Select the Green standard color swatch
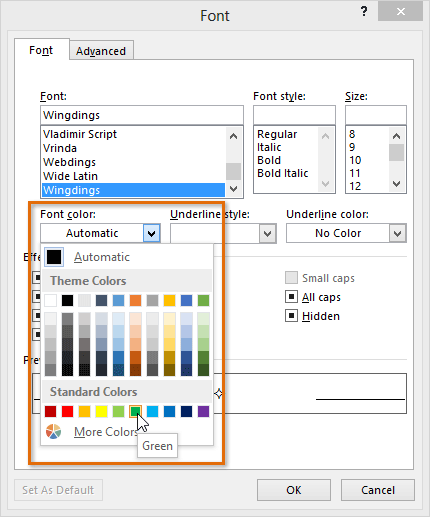The image size is (430, 517). pos(135,411)
